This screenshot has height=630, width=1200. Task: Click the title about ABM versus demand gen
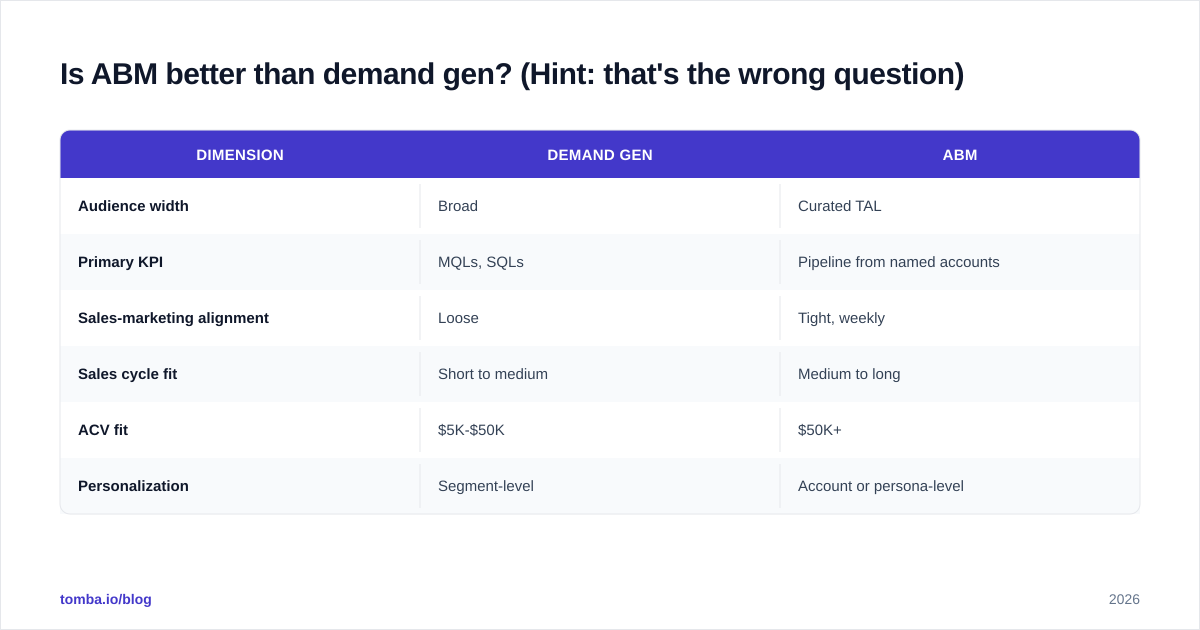(x=512, y=74)
